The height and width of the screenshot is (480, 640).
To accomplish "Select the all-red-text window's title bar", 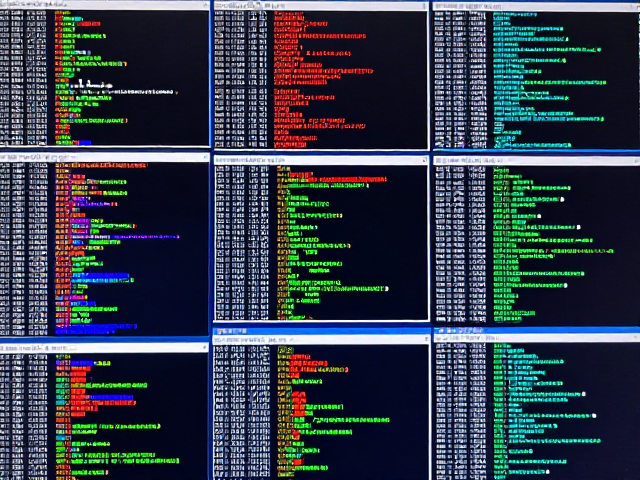I will 321,6.
